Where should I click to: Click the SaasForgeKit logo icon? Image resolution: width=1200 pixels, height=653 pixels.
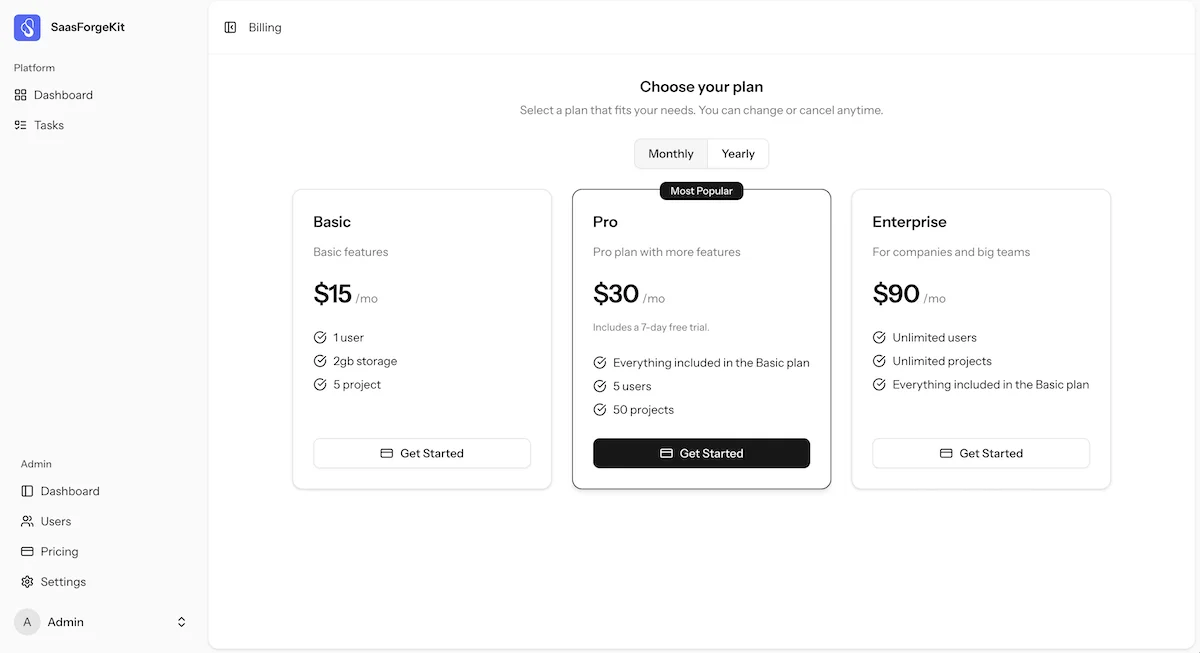click(27, 28)
